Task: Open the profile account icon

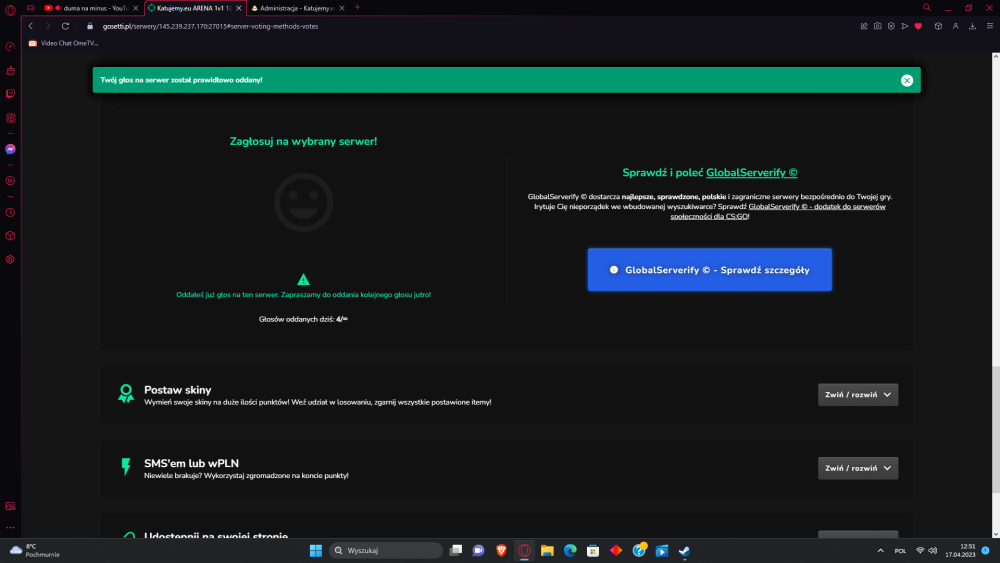Action: tap(955, 26)
